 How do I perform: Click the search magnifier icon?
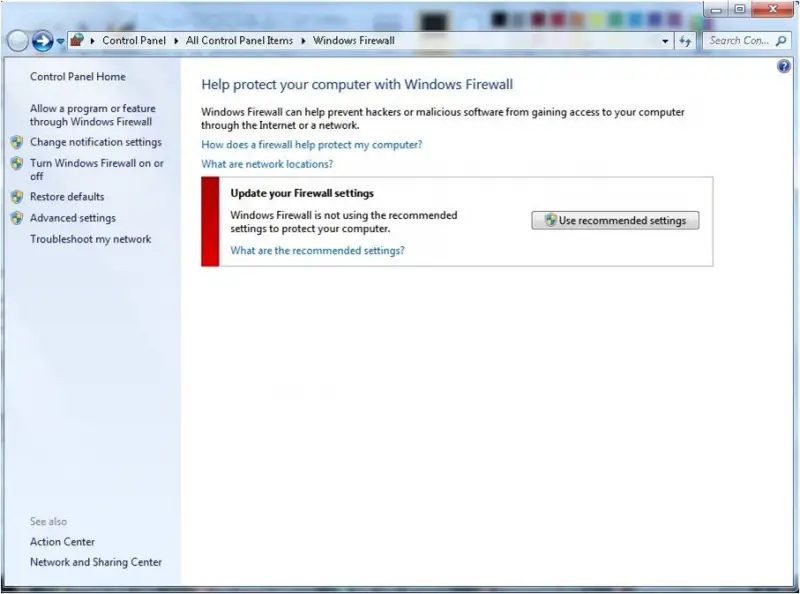point(781,41)
